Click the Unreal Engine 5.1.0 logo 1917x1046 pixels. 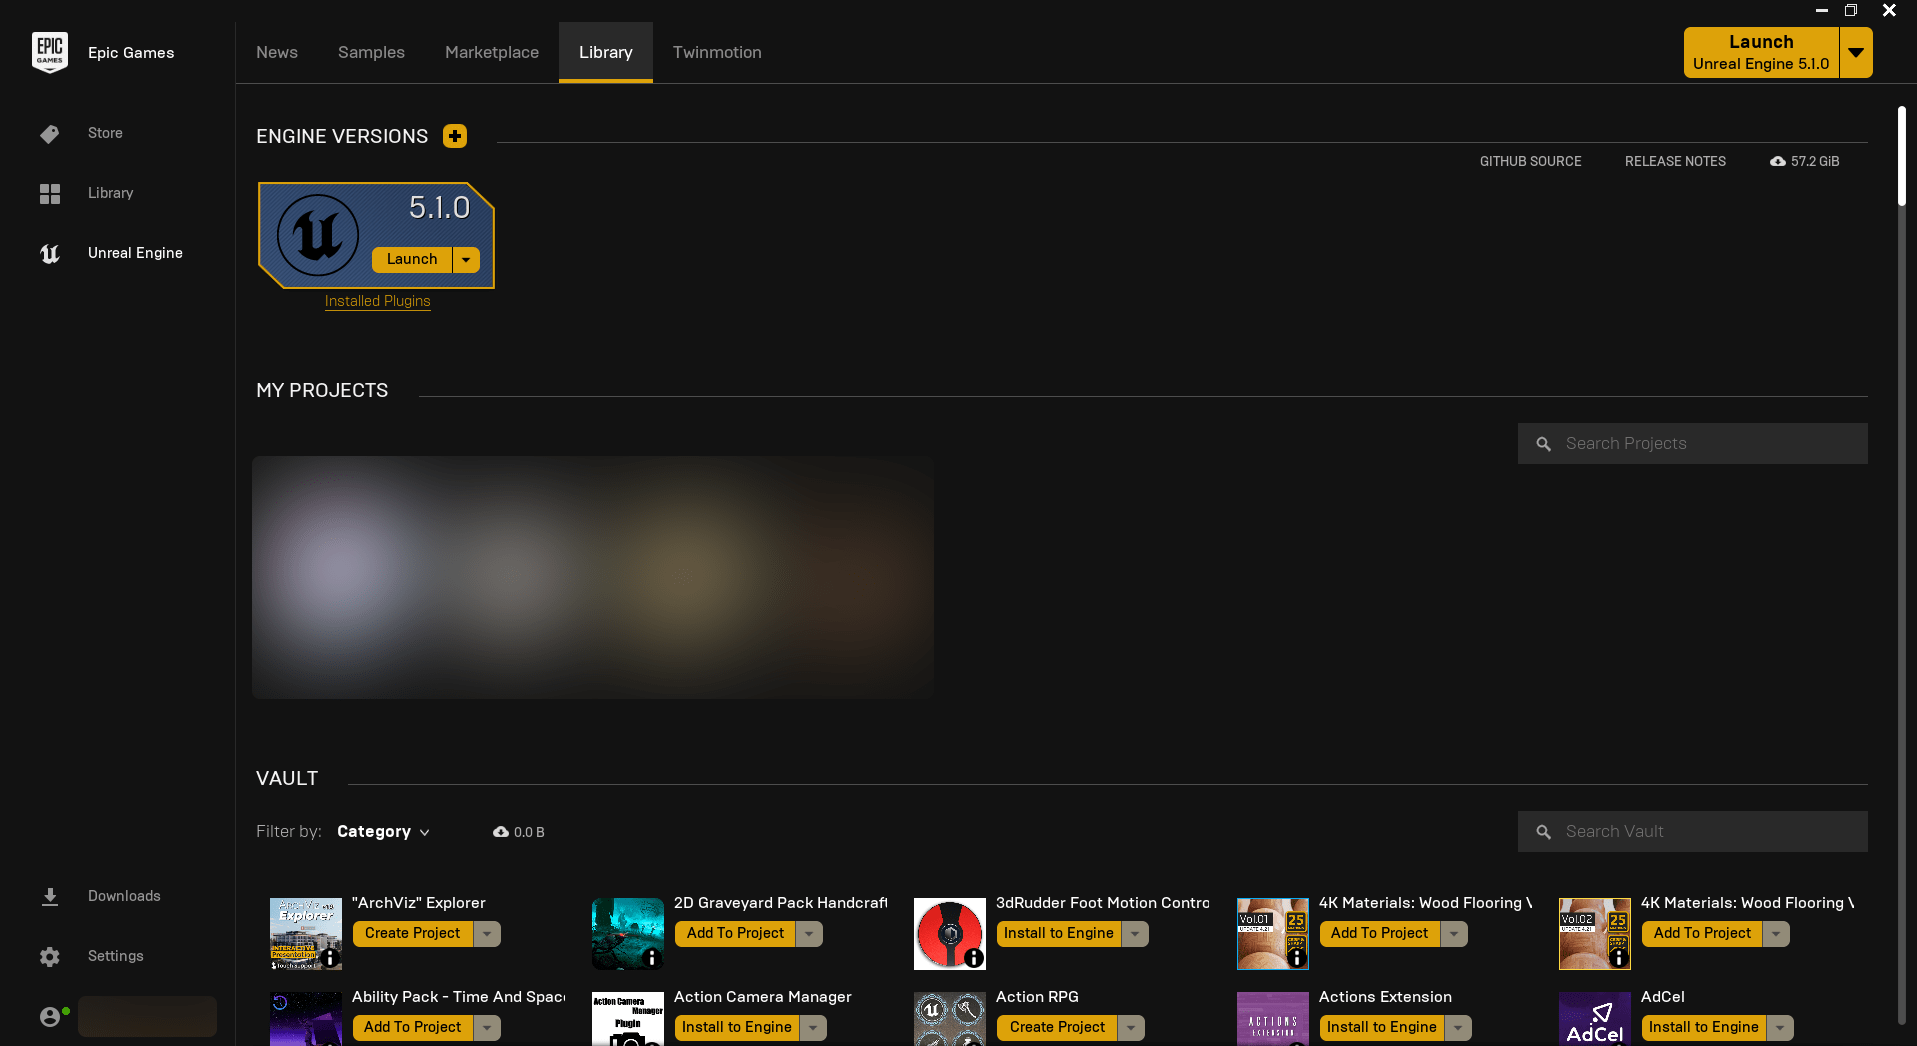(318, 236)
